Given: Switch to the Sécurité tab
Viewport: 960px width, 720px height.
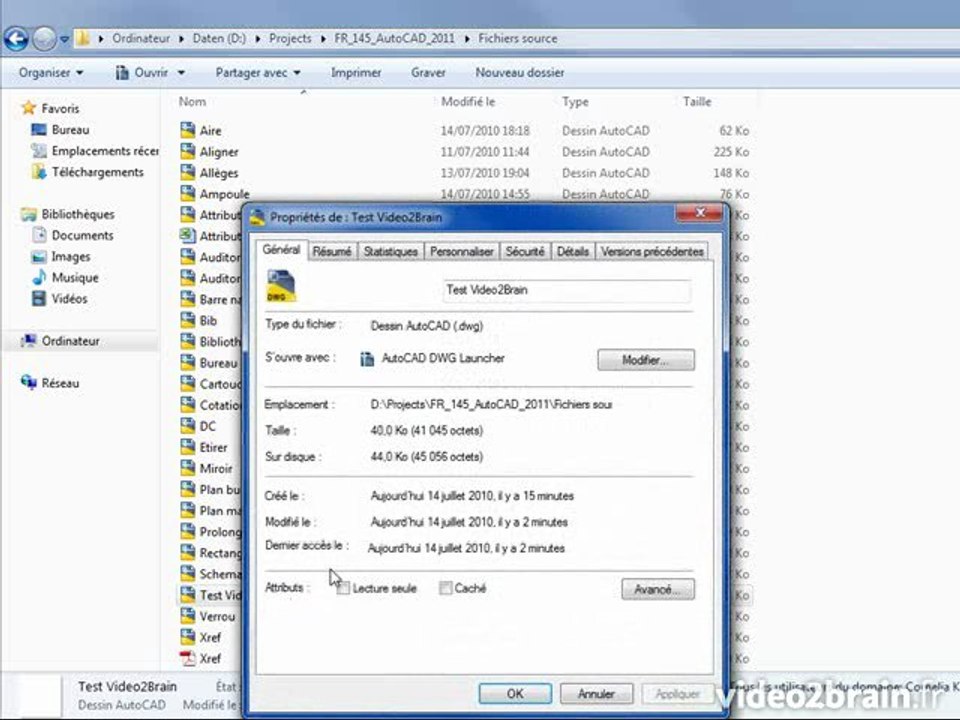Looking at the screenshot, I should (x=525, y=252).
